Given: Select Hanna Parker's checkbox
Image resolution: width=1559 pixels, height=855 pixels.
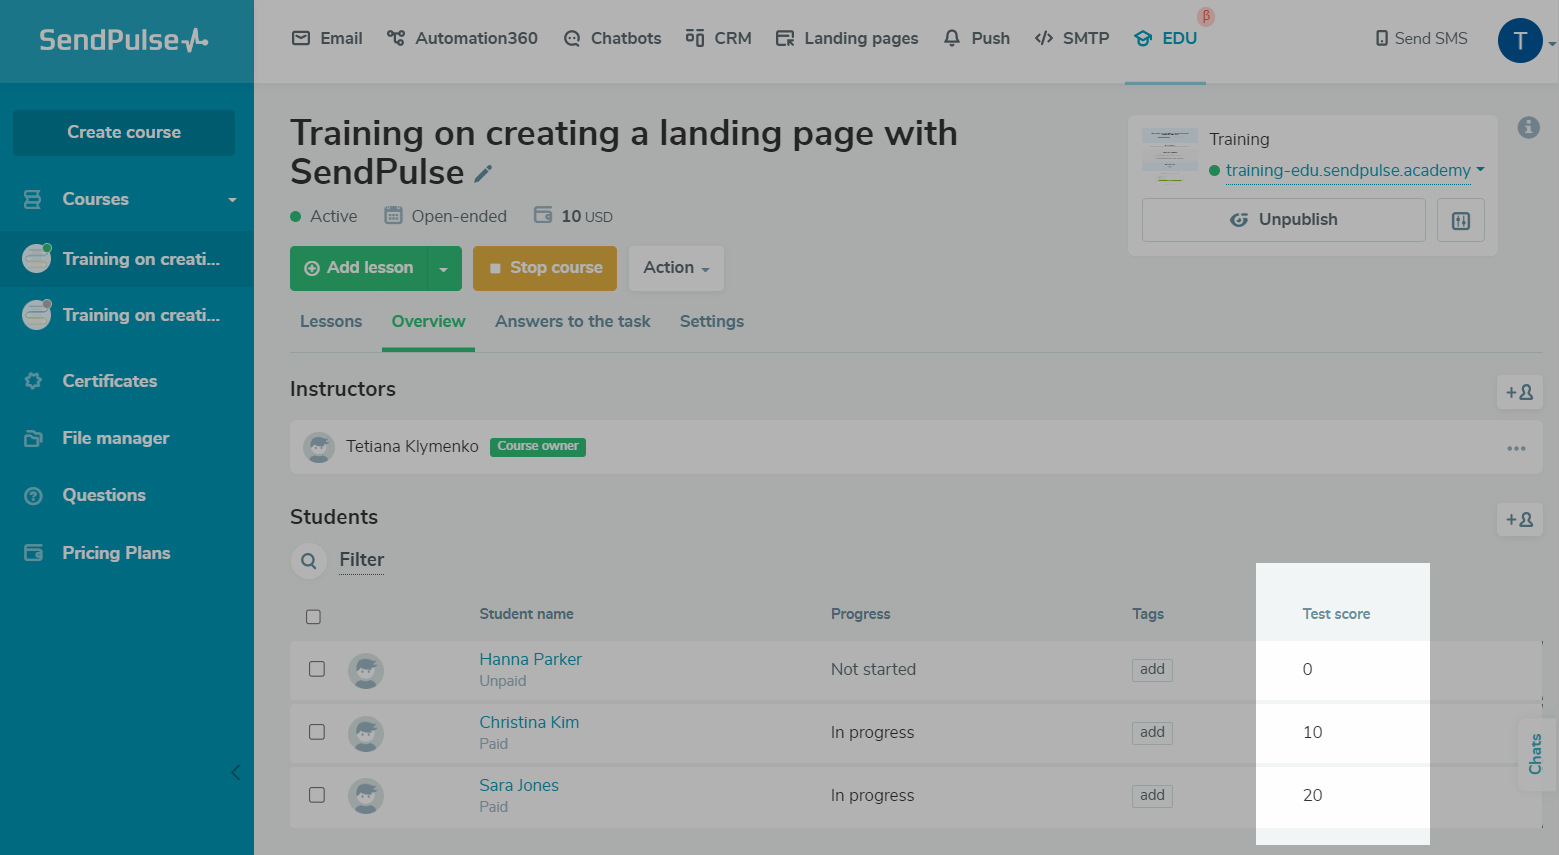Looking at the screenshot, I should (x=317, y=669).
